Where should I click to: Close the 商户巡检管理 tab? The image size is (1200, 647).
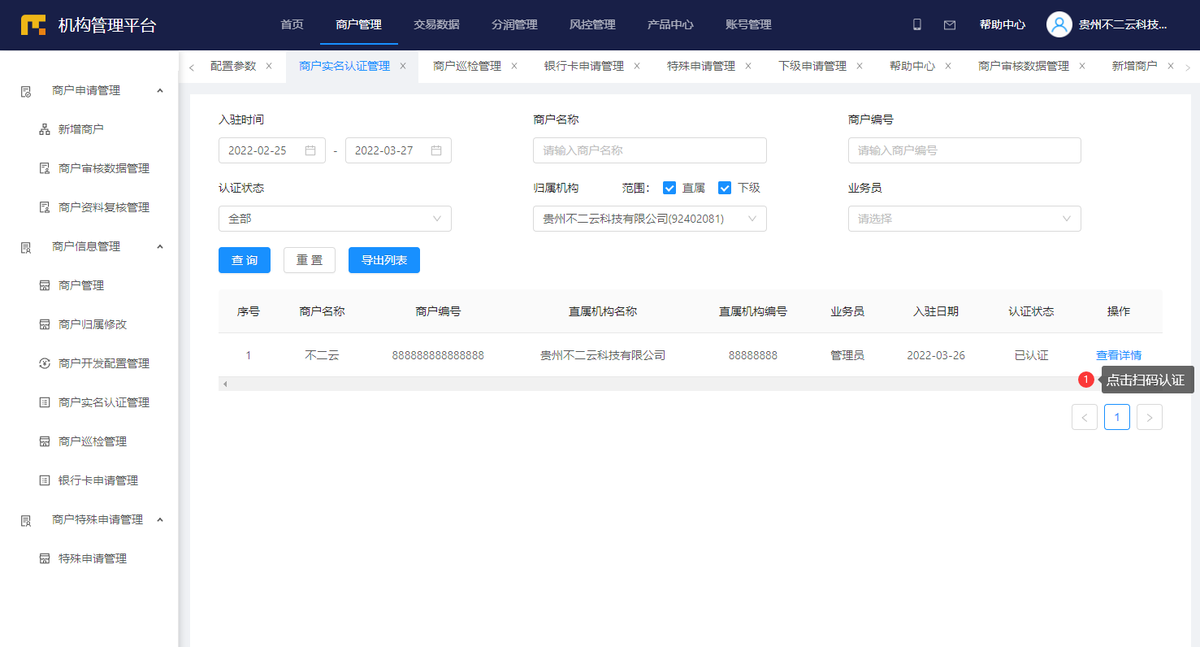tap(514, 66)
